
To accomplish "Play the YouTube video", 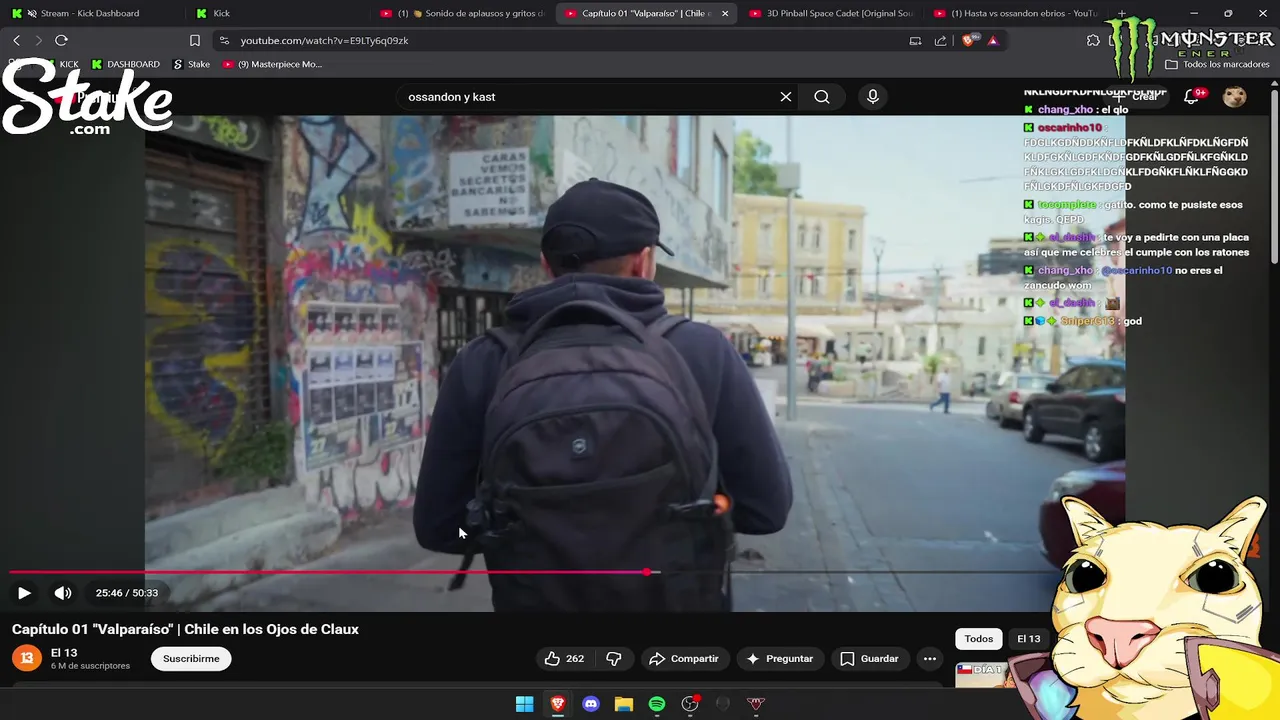I will click(x=24, y=593).
